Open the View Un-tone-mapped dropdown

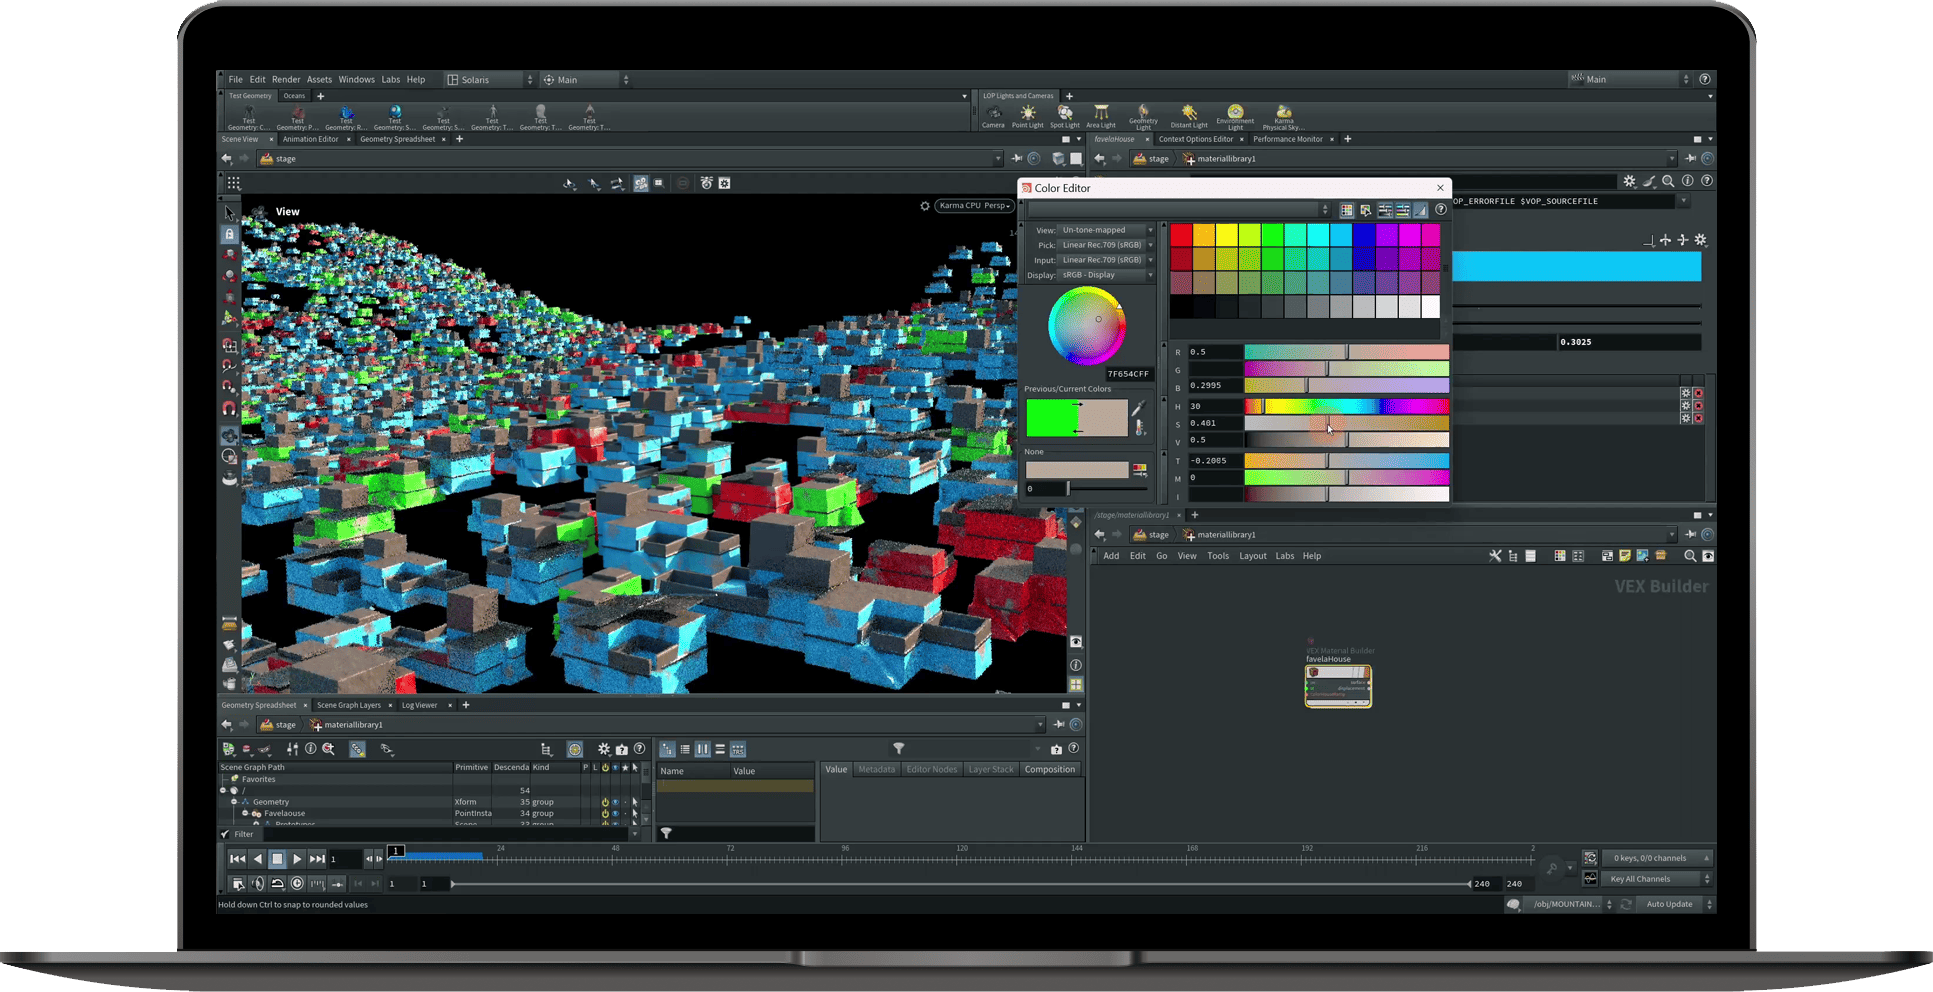click(1107, 230)
